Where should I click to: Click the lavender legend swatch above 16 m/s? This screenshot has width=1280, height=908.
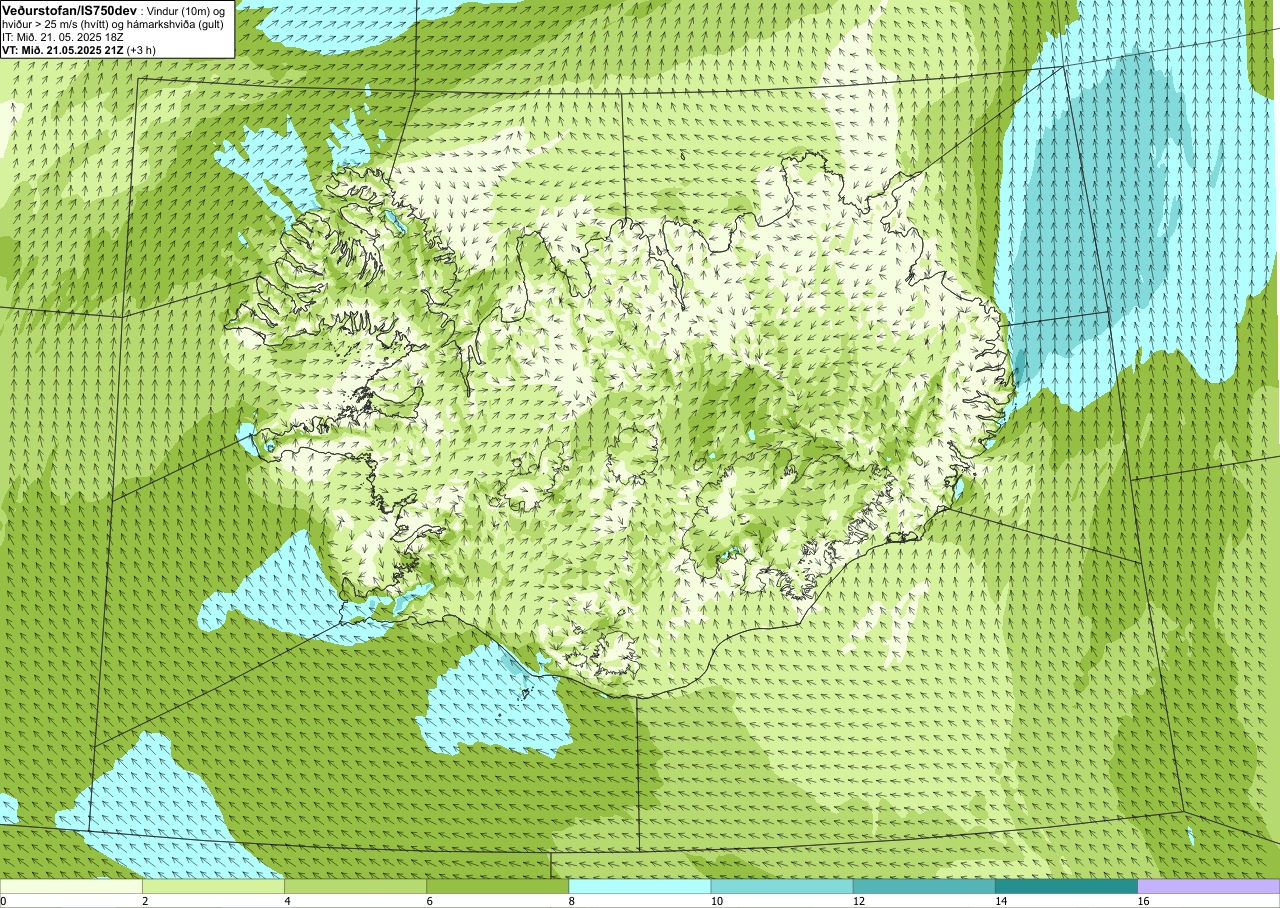[1208, 886]
